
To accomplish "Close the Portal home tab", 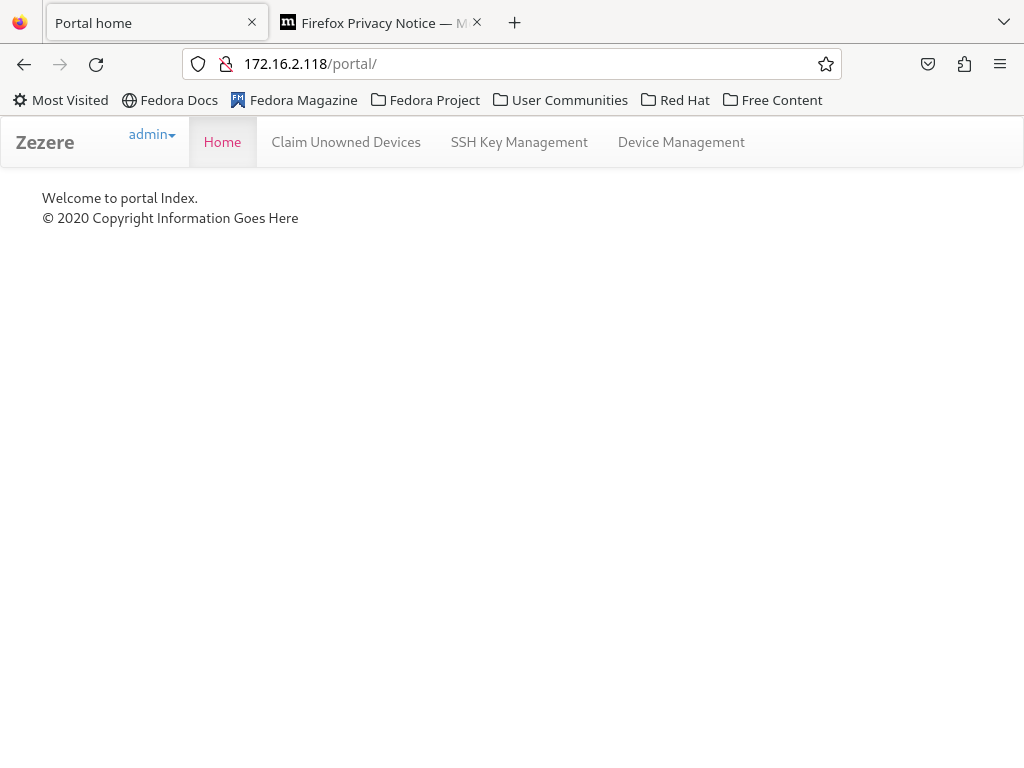I will click(252, 22).
